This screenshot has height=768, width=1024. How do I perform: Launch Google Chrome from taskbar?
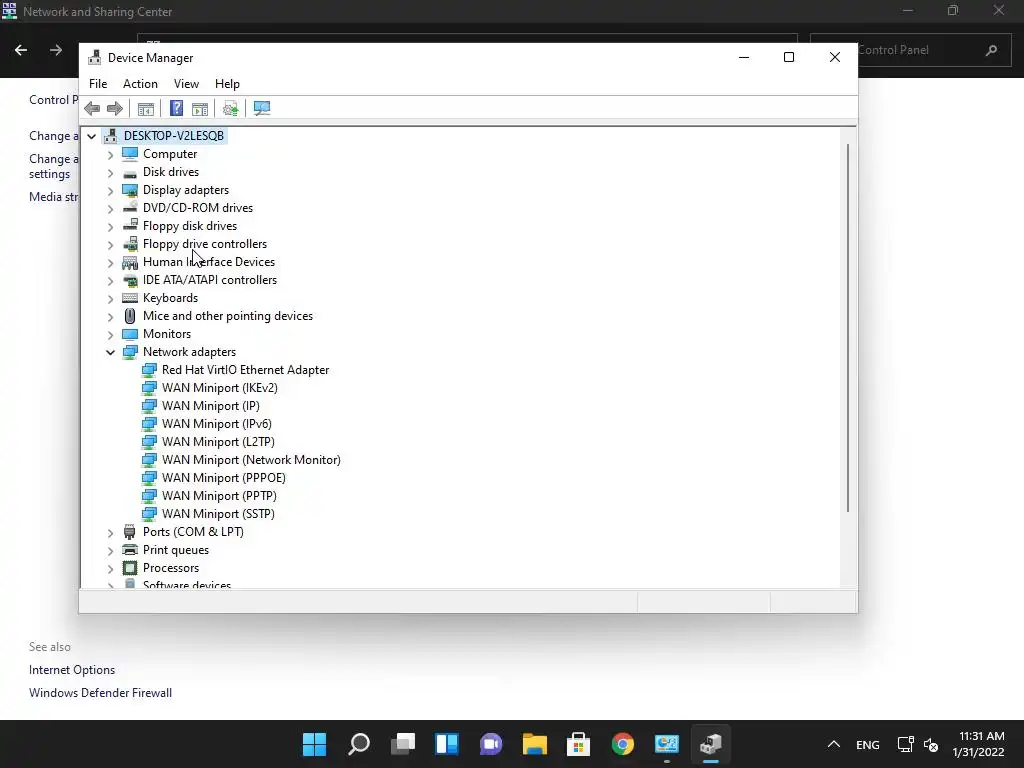[x=623, y=744]
